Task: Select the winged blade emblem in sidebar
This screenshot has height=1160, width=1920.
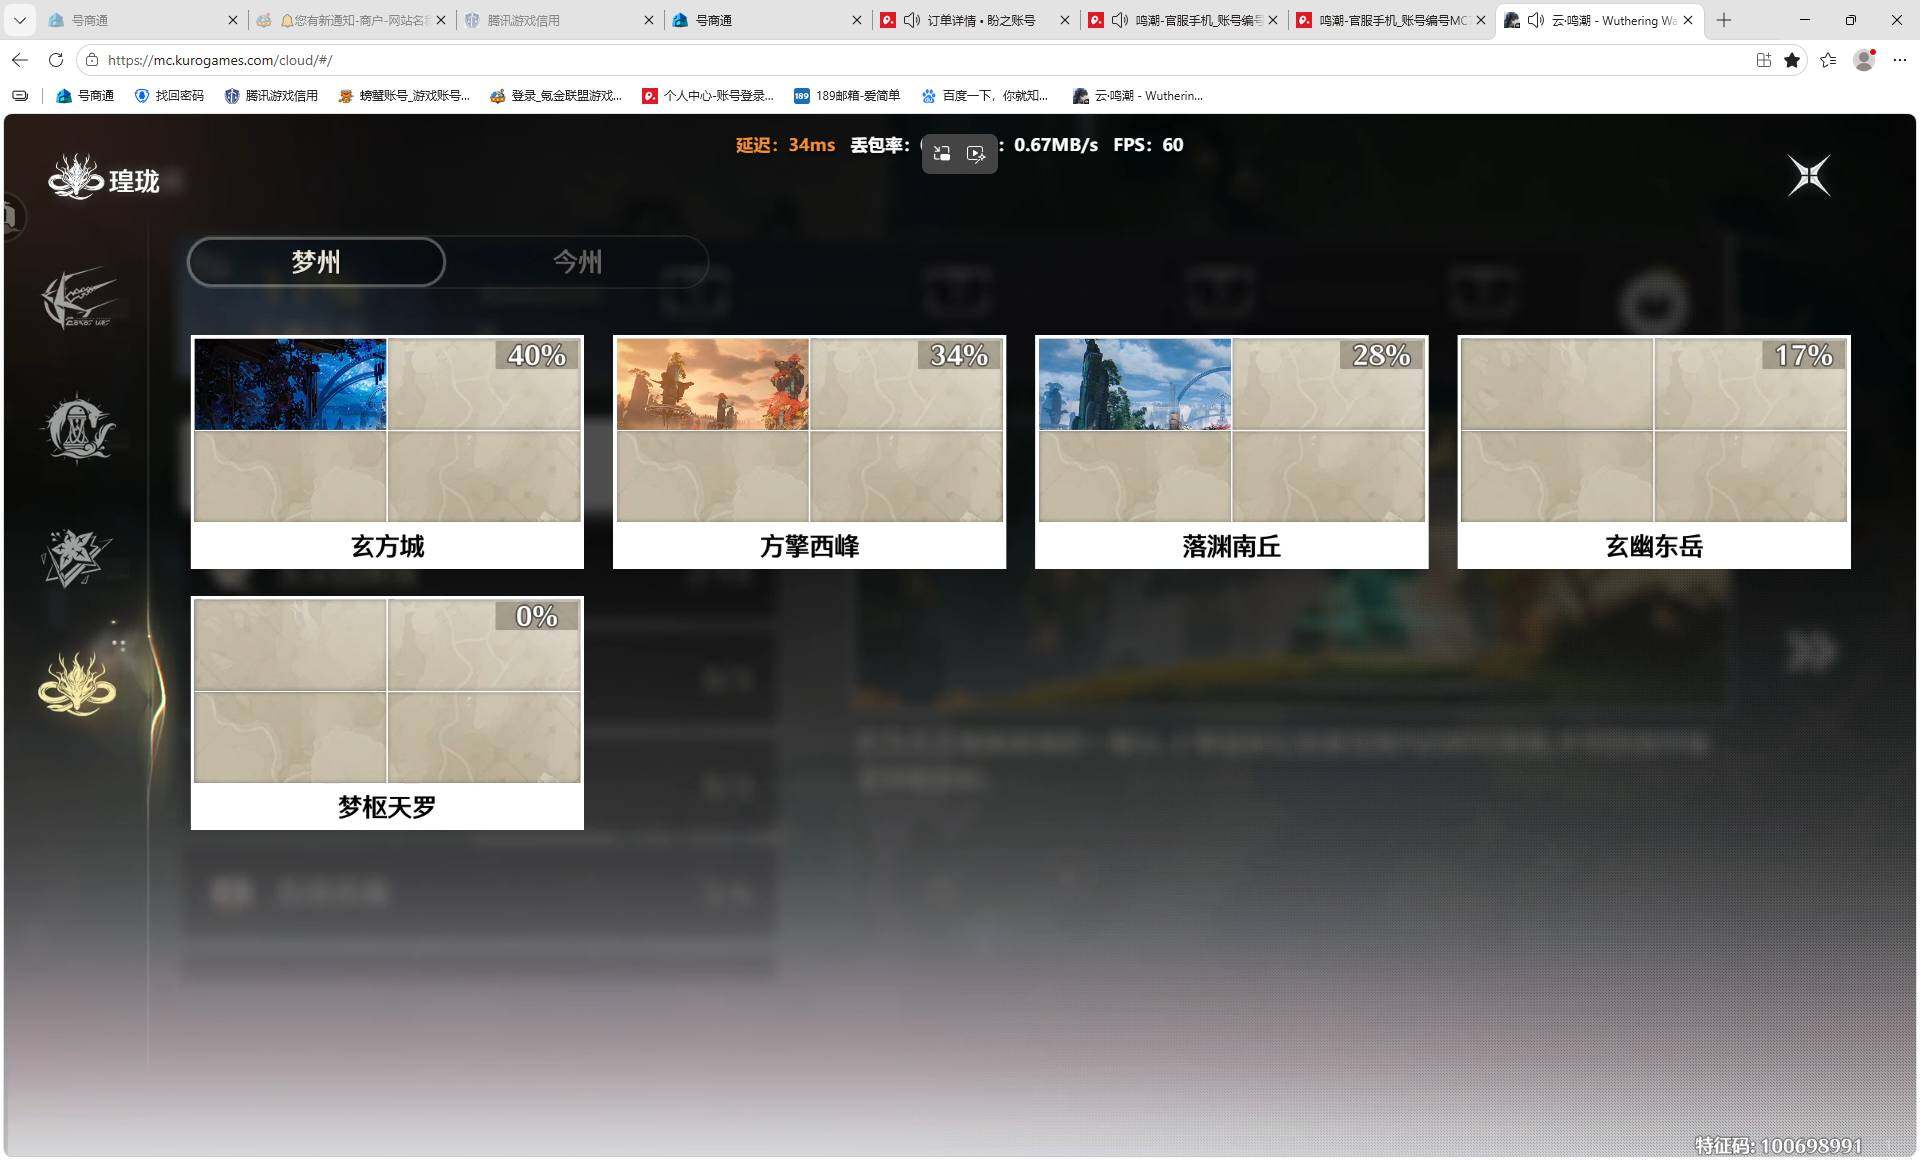Action: (x=78, y=298)
